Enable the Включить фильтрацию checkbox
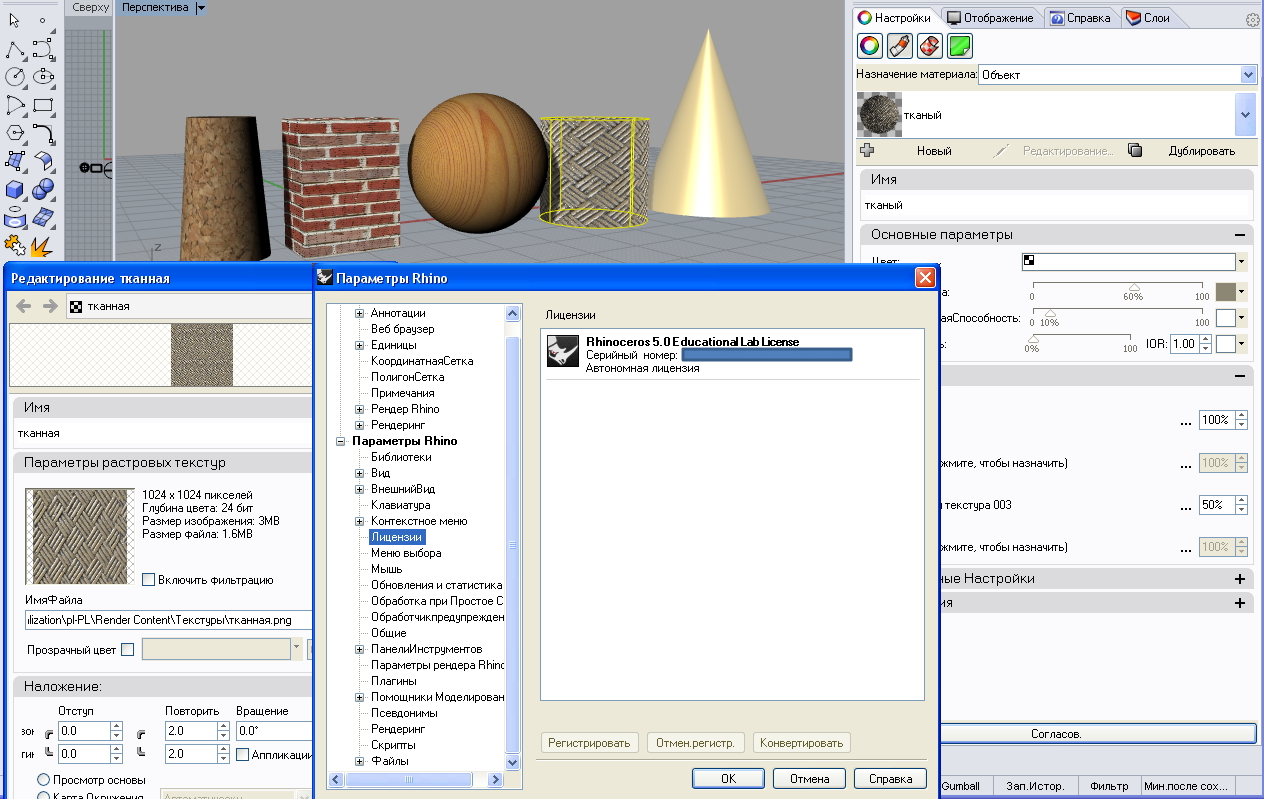The image size is (1264, 799). (149, 580)
